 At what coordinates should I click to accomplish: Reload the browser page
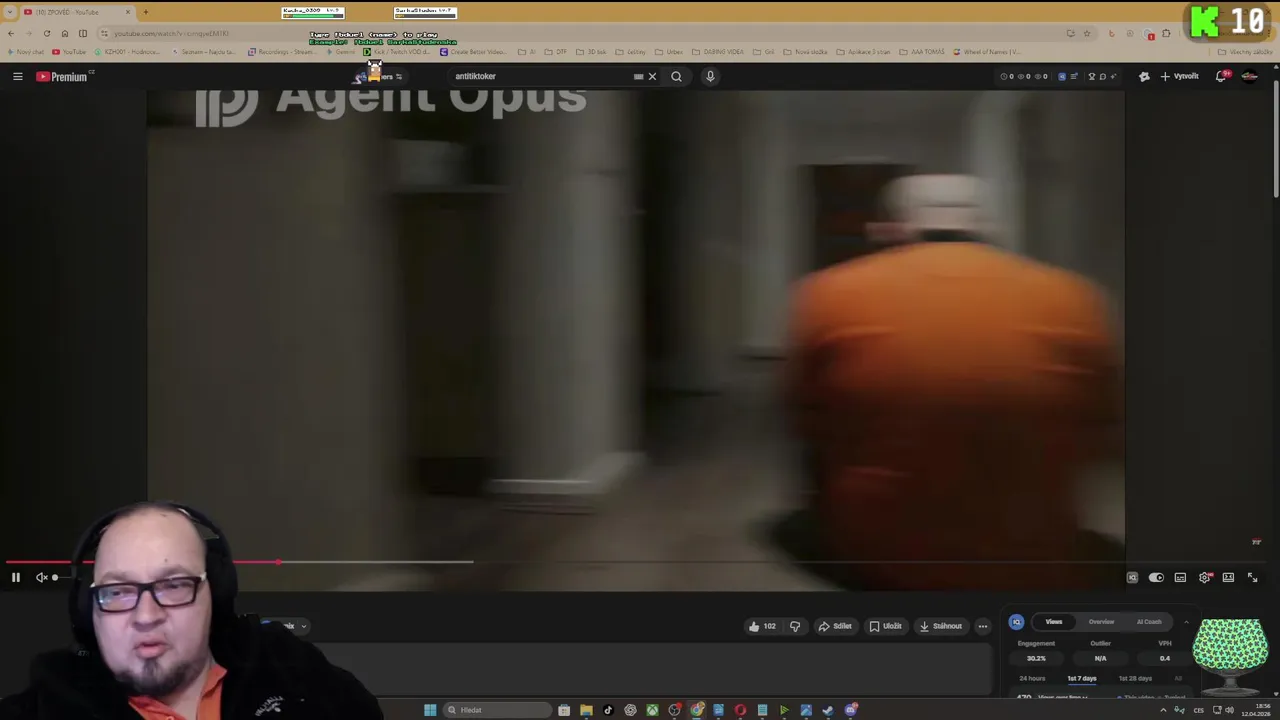(x=46, y=33)
